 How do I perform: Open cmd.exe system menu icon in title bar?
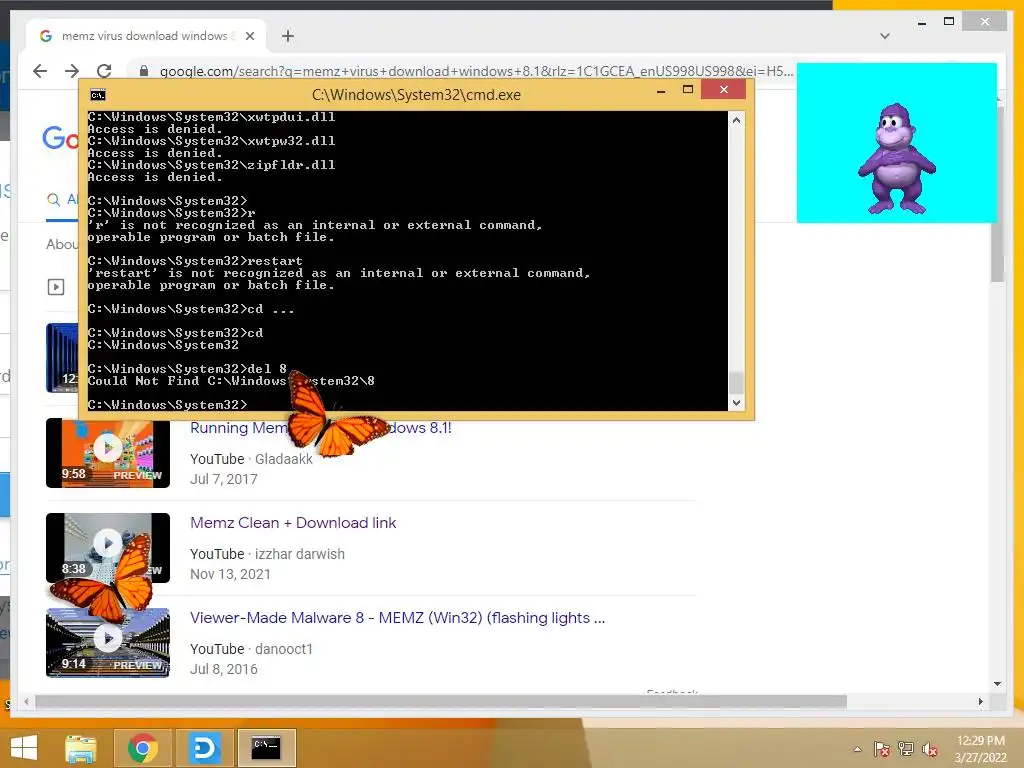pyautogui.click(x=98, y=95)
